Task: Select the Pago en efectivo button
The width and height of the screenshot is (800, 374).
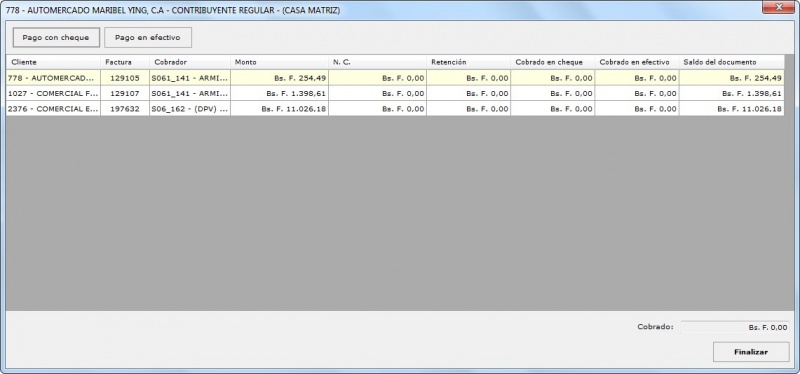Action: click(148, 37)
